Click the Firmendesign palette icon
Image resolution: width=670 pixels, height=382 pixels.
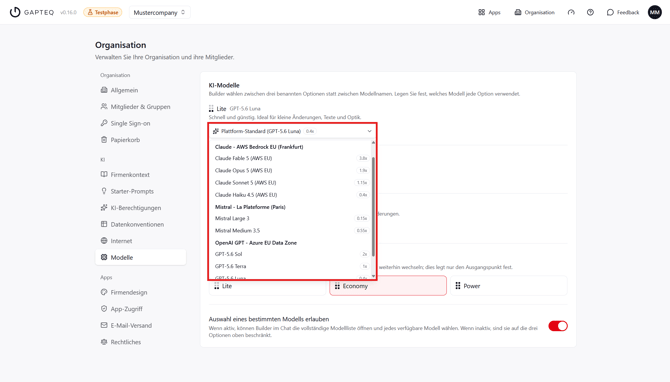[104, 292]
